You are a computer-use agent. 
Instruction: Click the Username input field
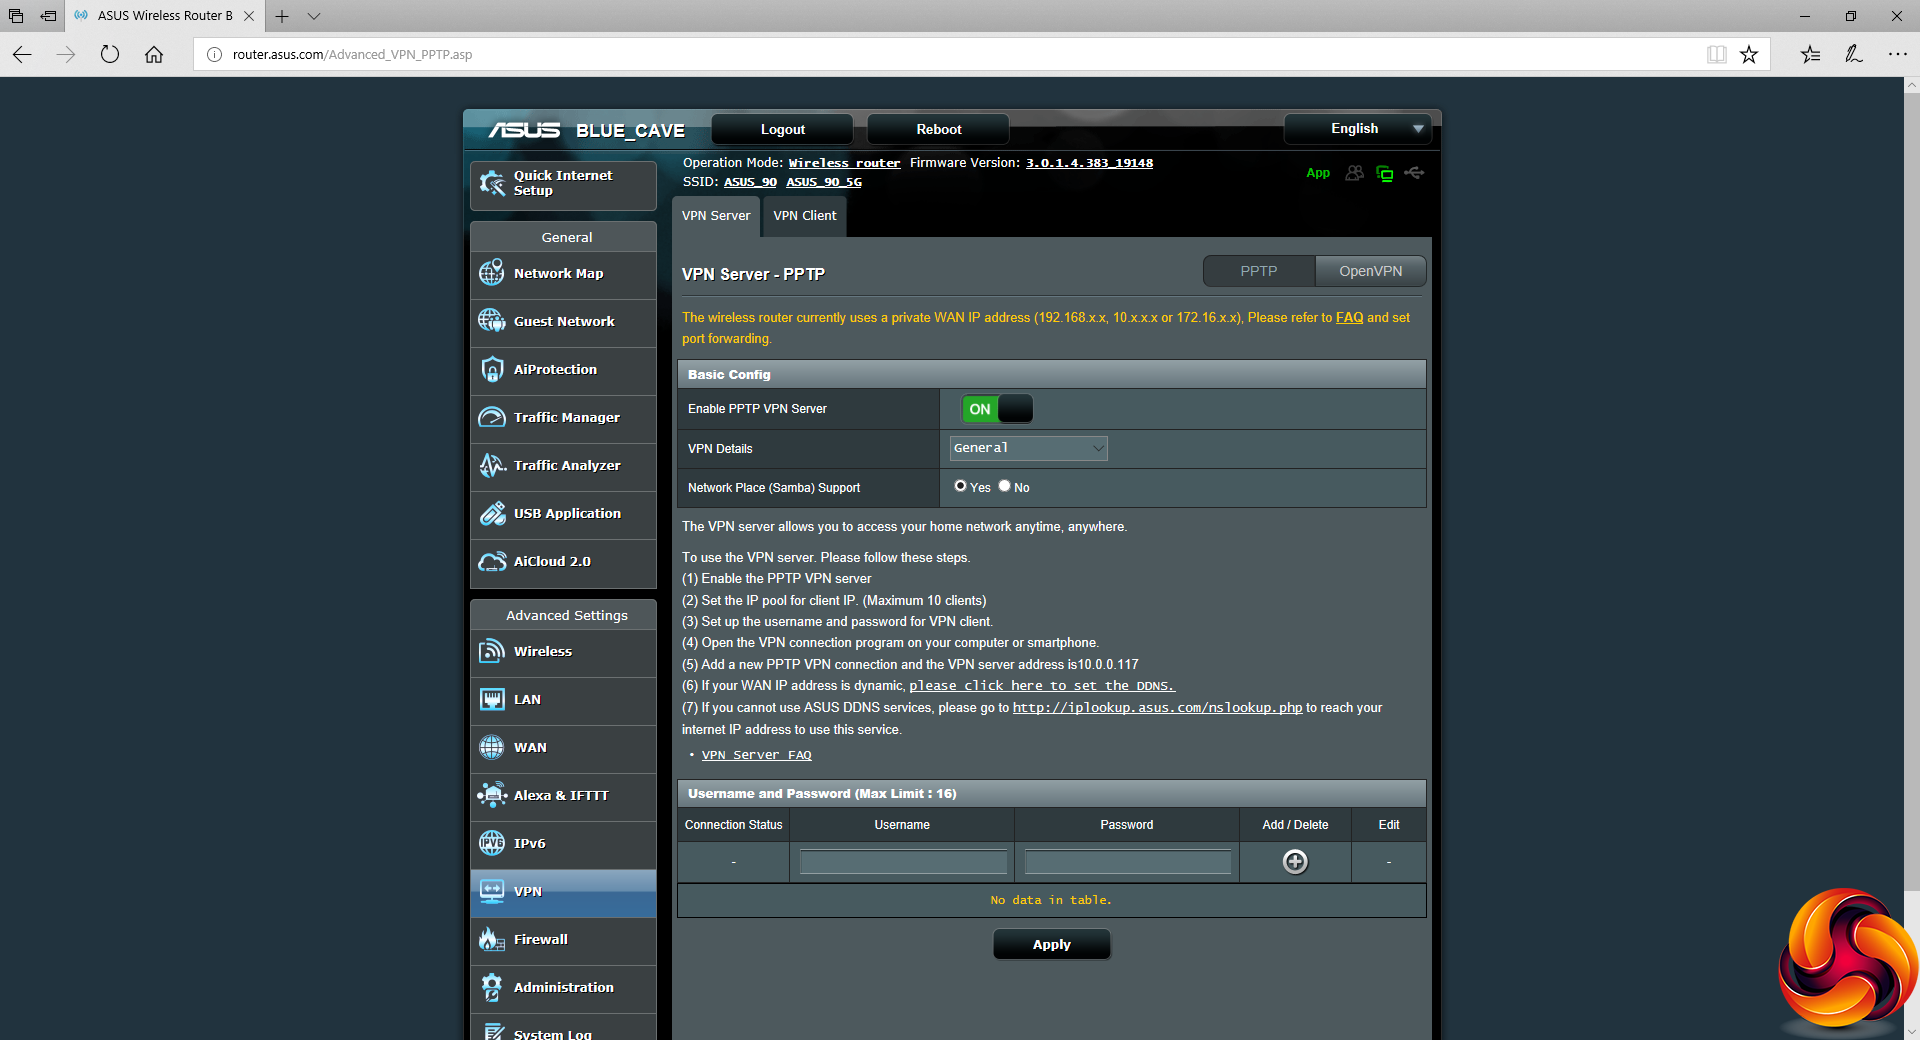(x=902, y=862)
